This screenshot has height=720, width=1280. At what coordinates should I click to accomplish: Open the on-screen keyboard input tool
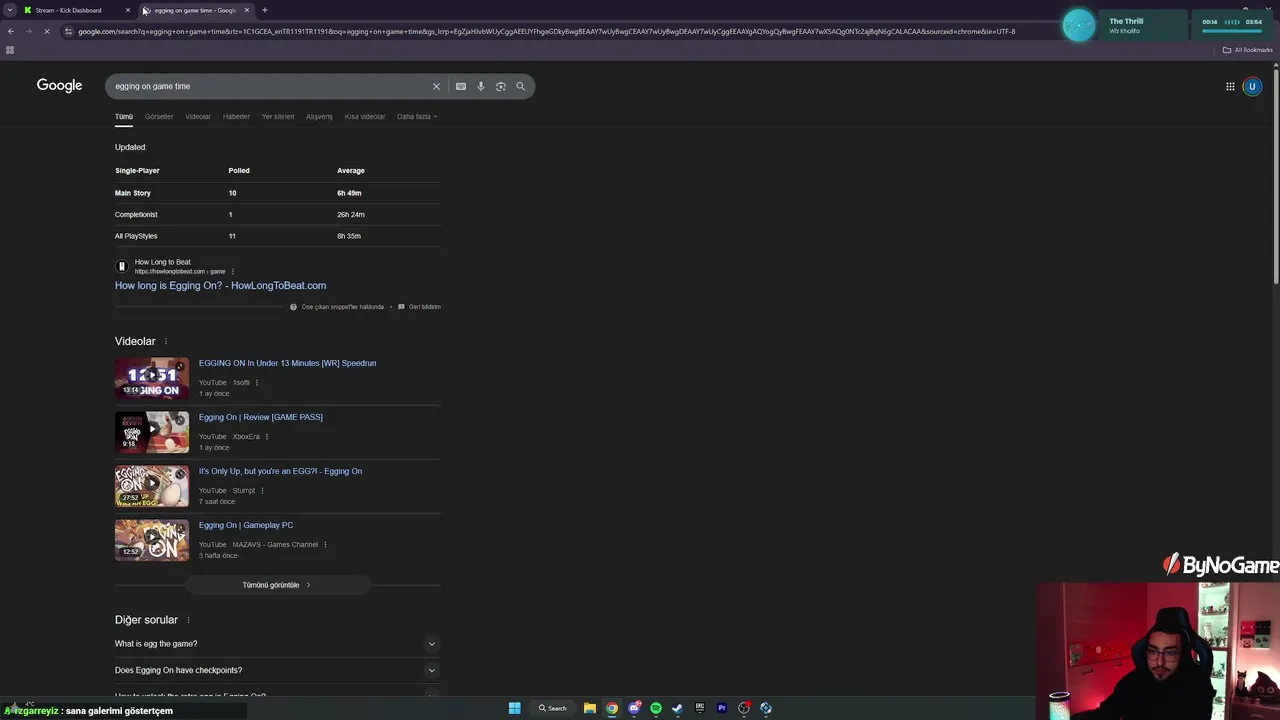point(461,86)
